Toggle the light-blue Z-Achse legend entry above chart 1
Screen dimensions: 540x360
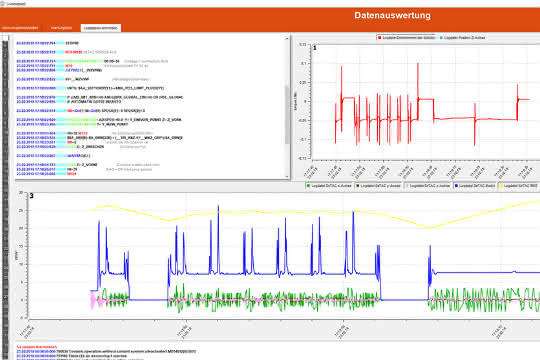point(462,38)
